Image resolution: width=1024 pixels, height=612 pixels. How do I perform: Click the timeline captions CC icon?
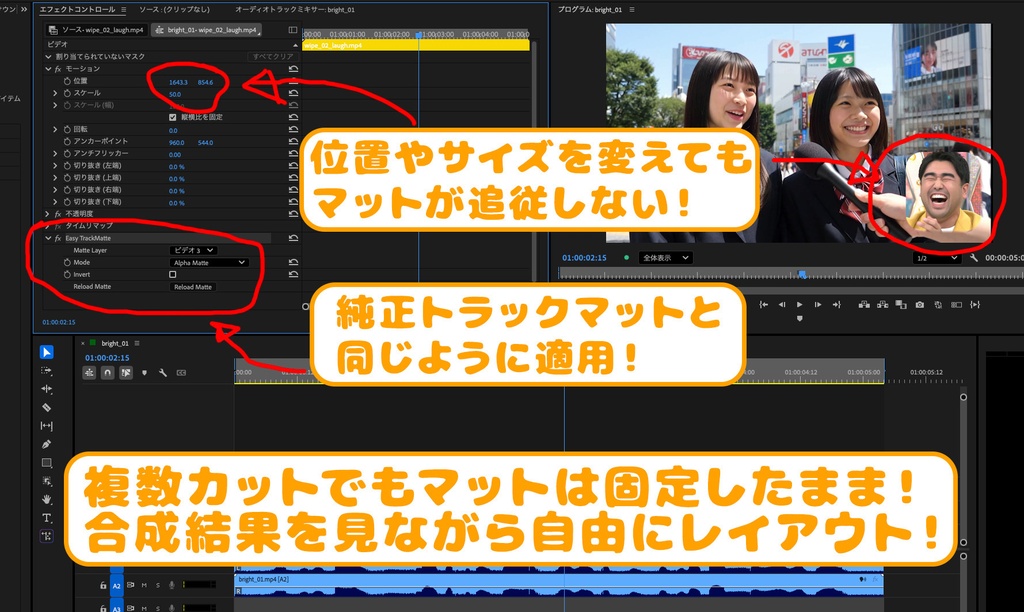tap(181, 372)
